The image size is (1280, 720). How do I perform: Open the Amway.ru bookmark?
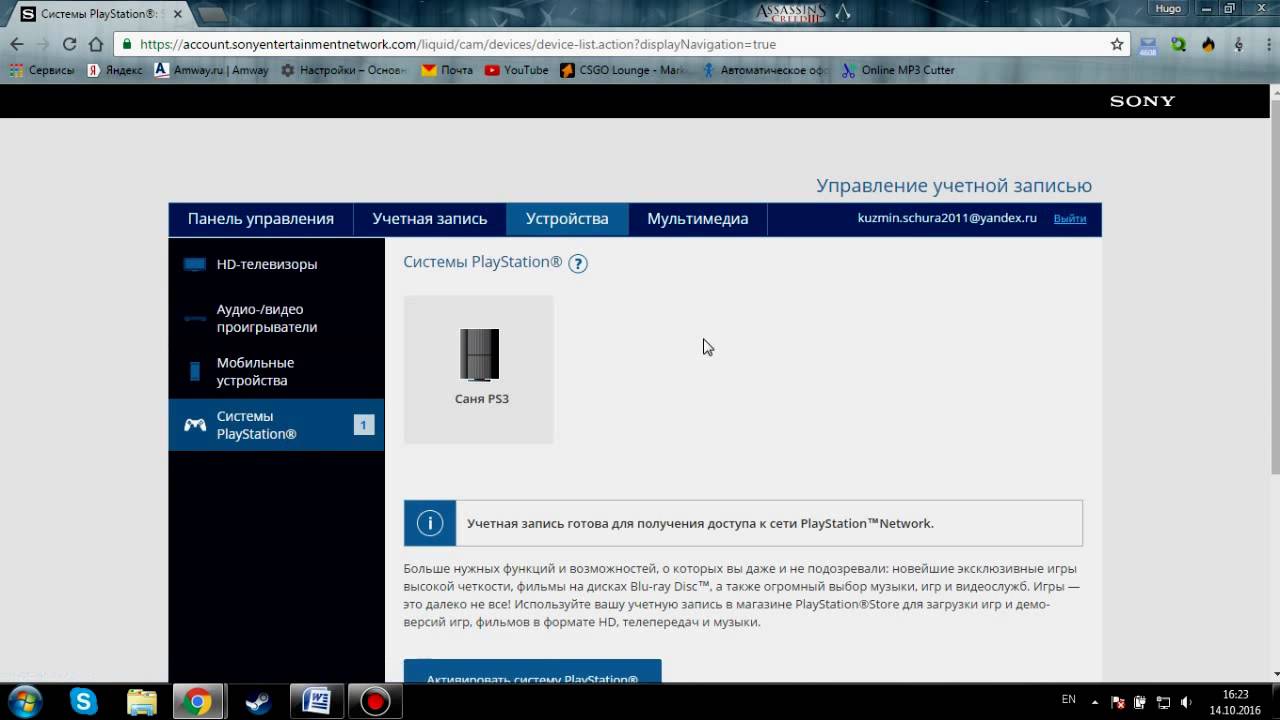[x=211, y=70]
